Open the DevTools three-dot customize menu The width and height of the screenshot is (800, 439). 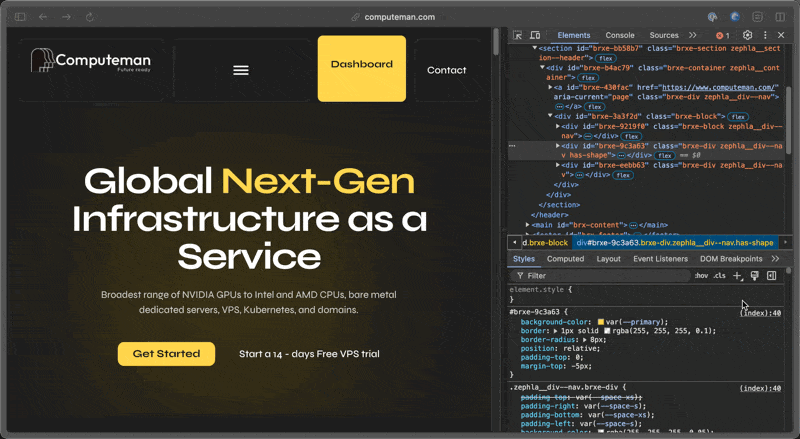point(765,35)
